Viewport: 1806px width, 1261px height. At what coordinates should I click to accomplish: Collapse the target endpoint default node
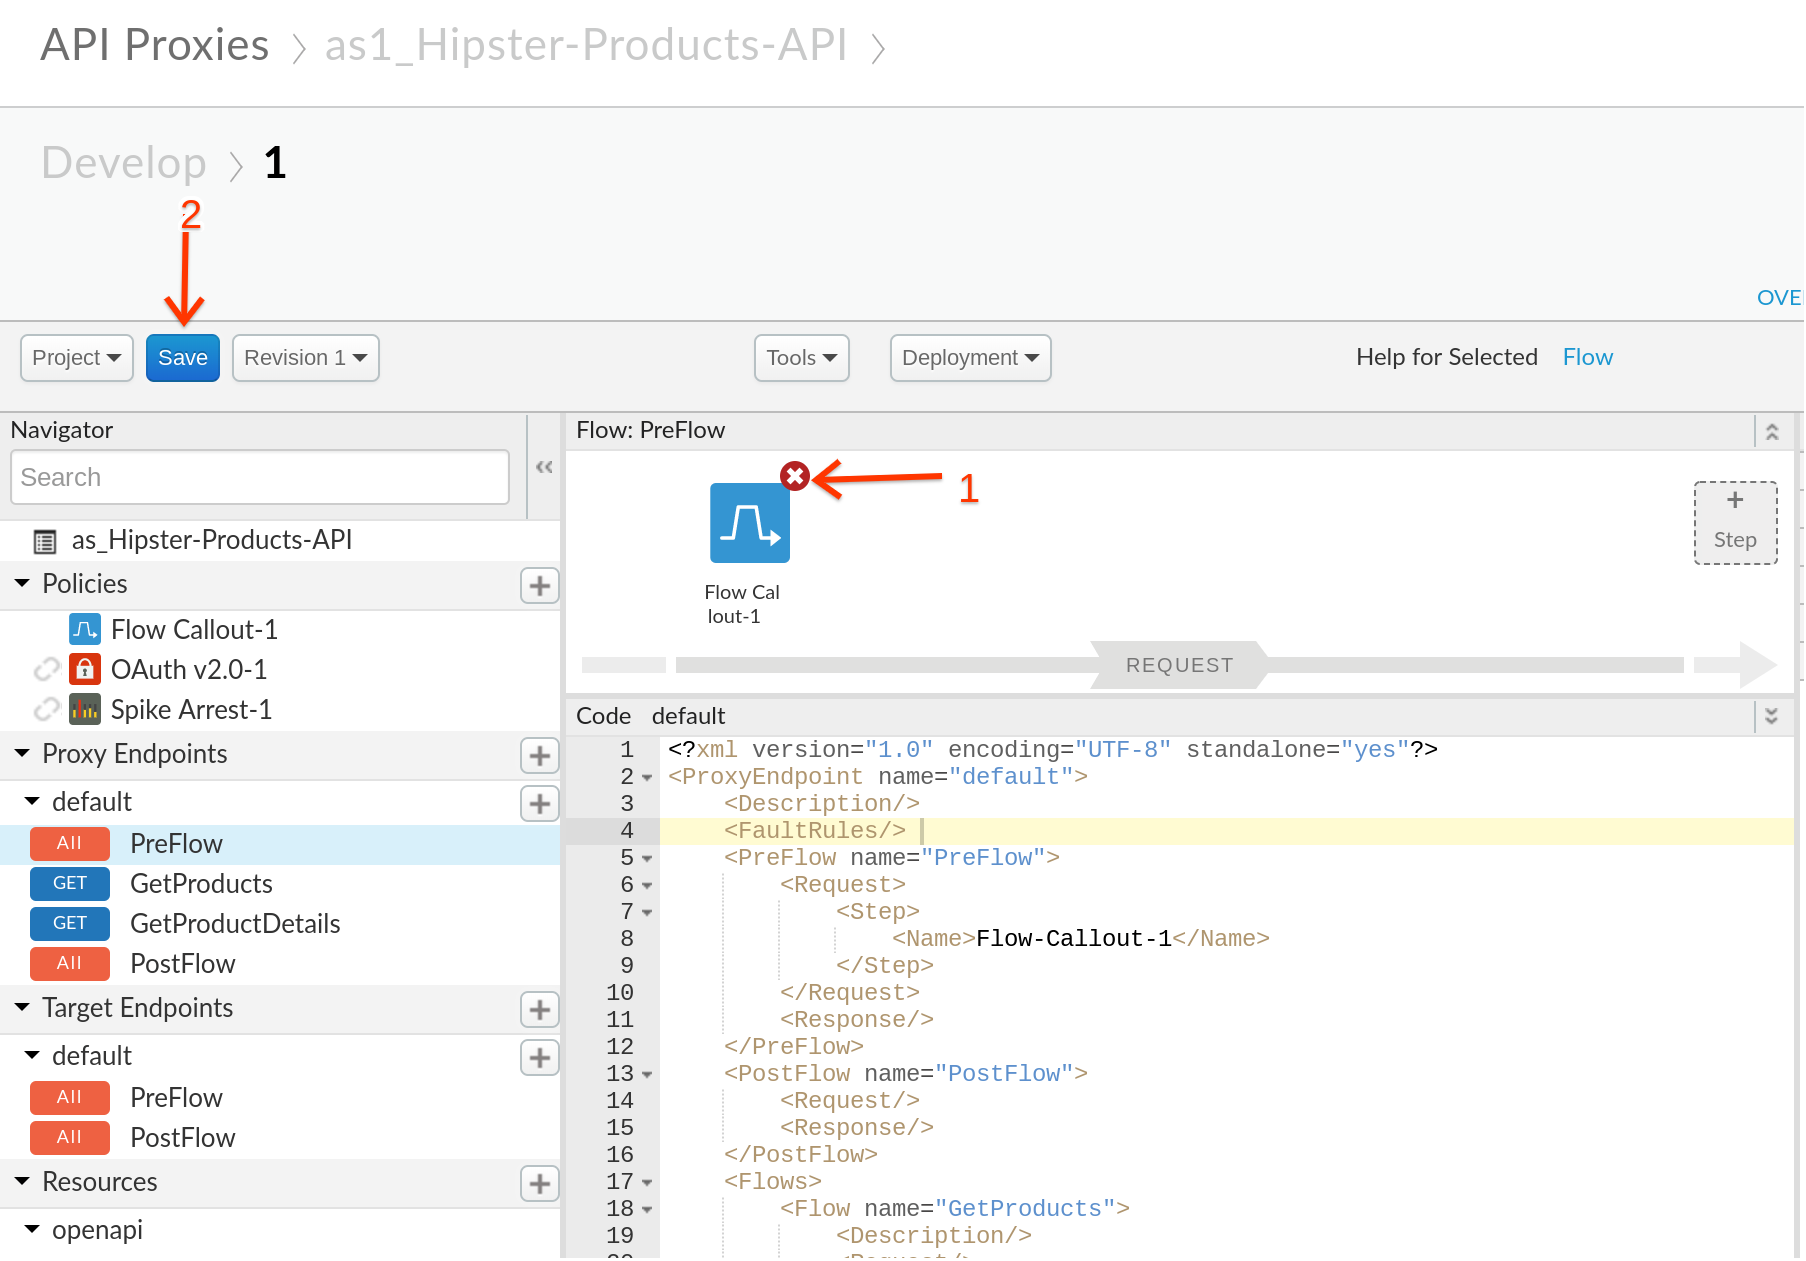(x=32, y=1055)
